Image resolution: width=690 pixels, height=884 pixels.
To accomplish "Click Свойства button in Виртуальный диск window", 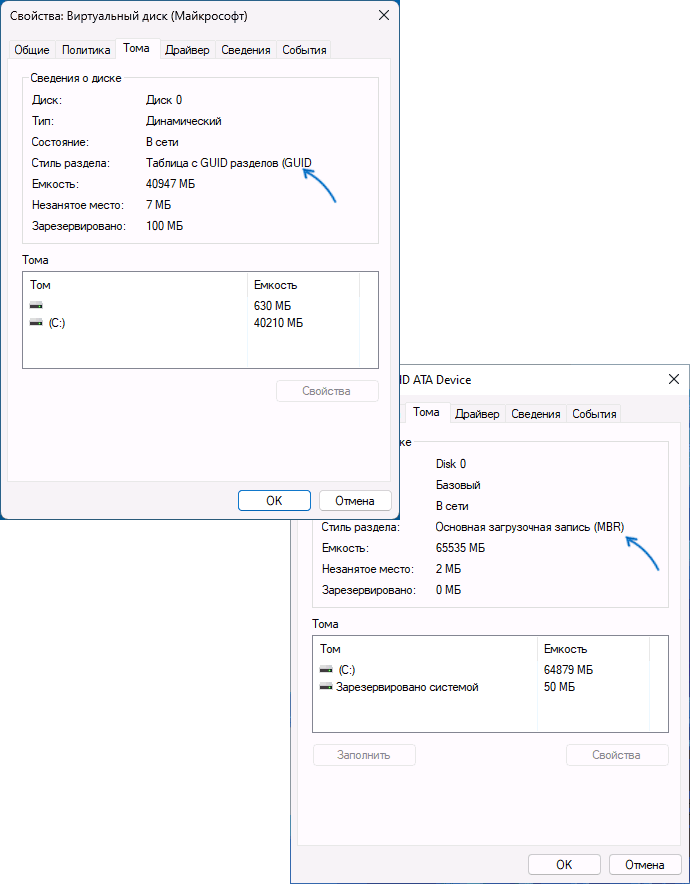I will click(327, 391).
